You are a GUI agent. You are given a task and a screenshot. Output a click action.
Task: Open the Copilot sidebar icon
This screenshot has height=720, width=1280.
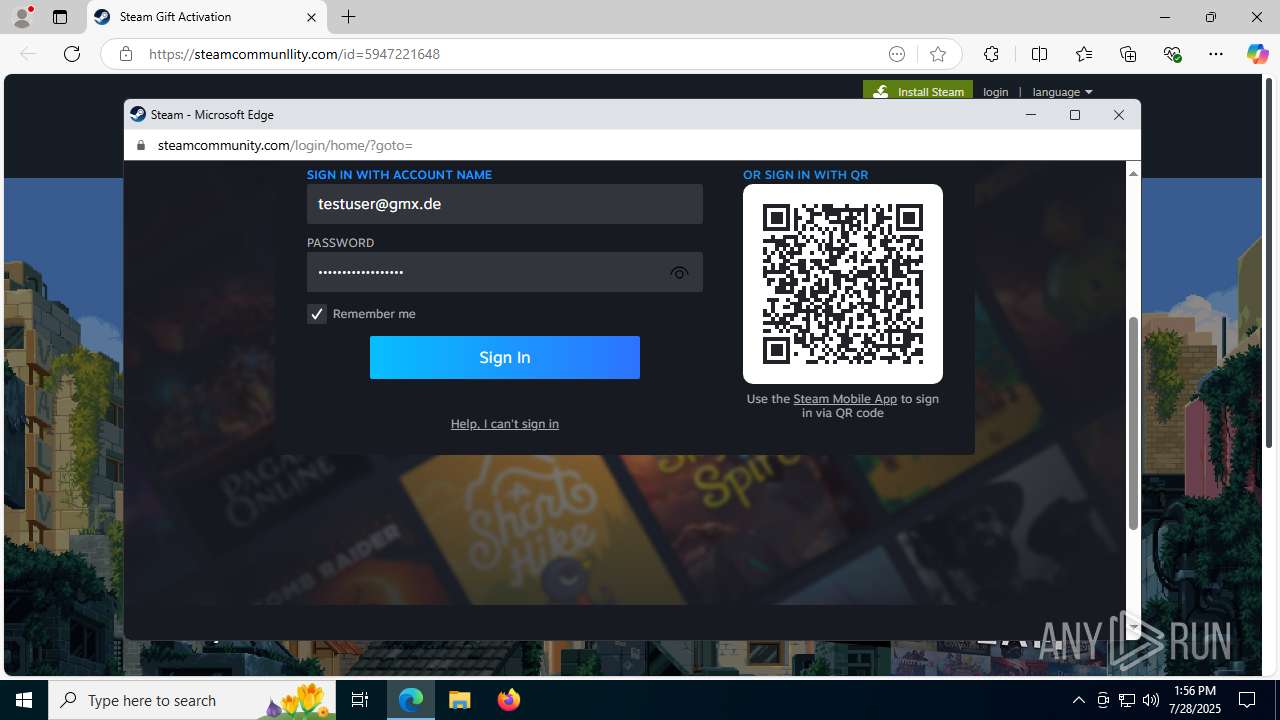coord(1257,54)
